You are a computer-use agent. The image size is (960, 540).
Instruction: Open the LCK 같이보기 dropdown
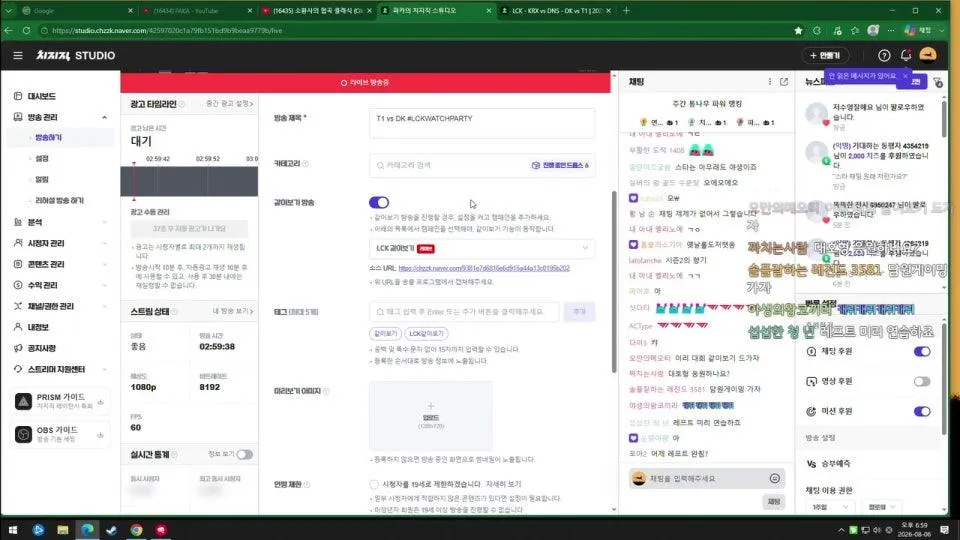click(482, 248)
